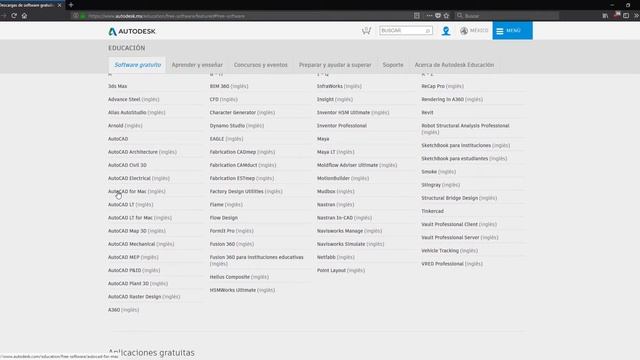
Task: Open Acerca de Autodesk Educación tab
Action: [x=454, y=65]
